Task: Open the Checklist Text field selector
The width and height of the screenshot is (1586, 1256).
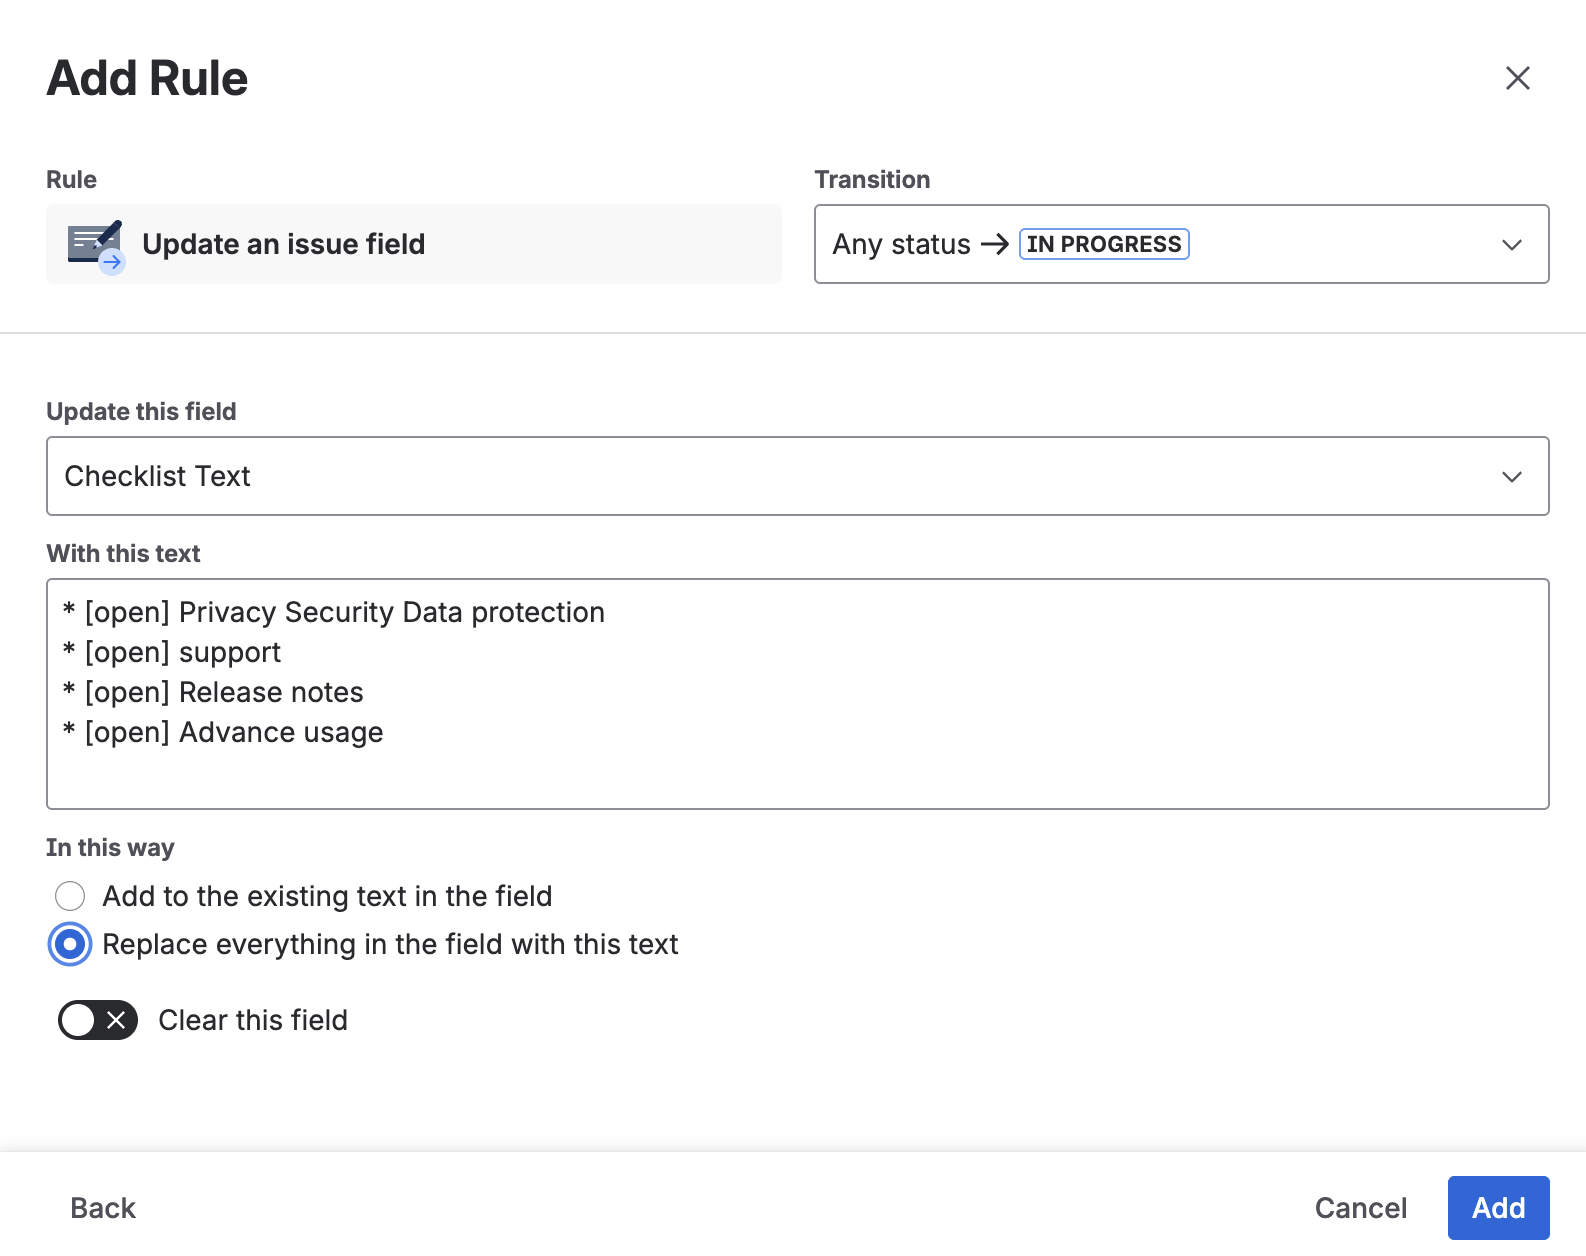Action: point(780,476)
